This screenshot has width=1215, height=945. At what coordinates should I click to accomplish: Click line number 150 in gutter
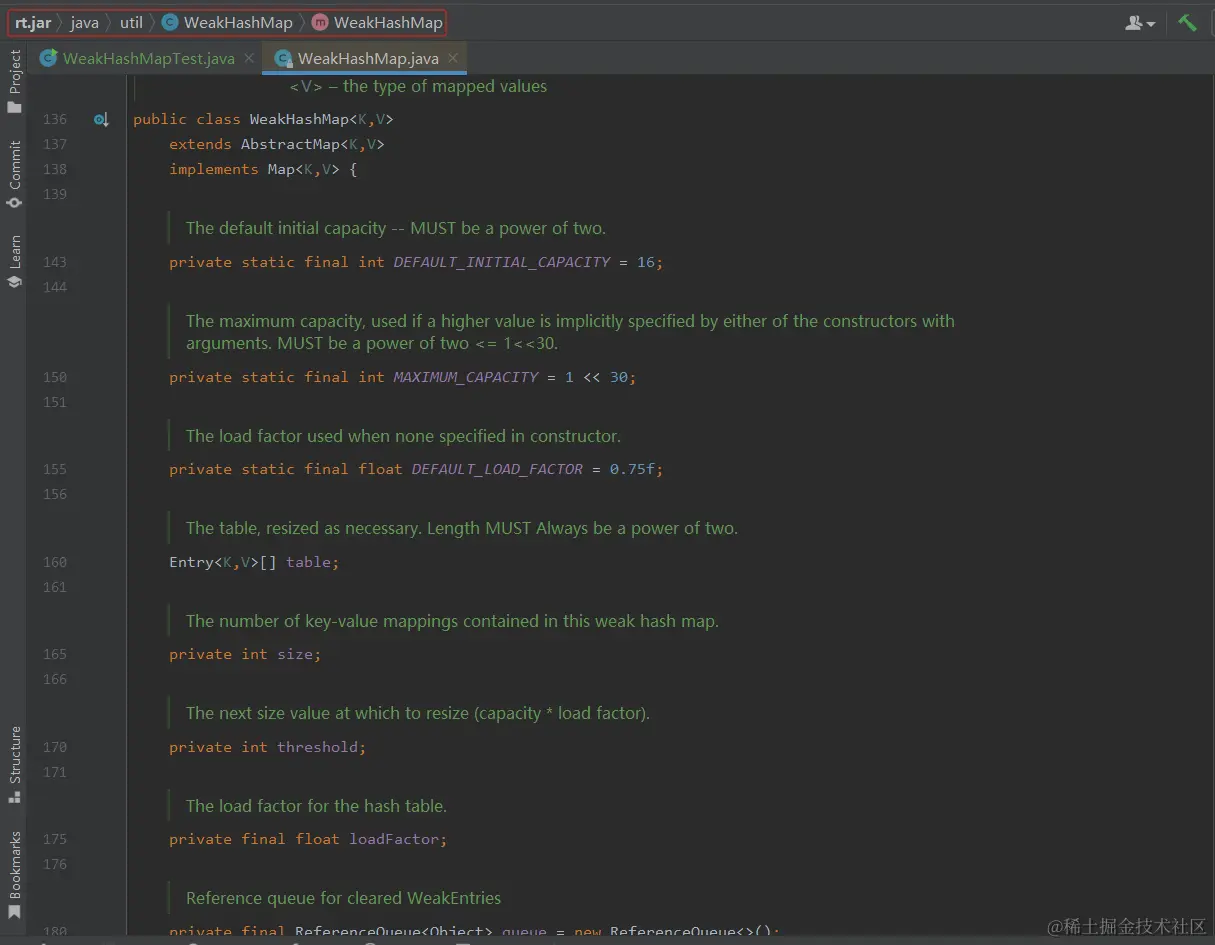54,377
